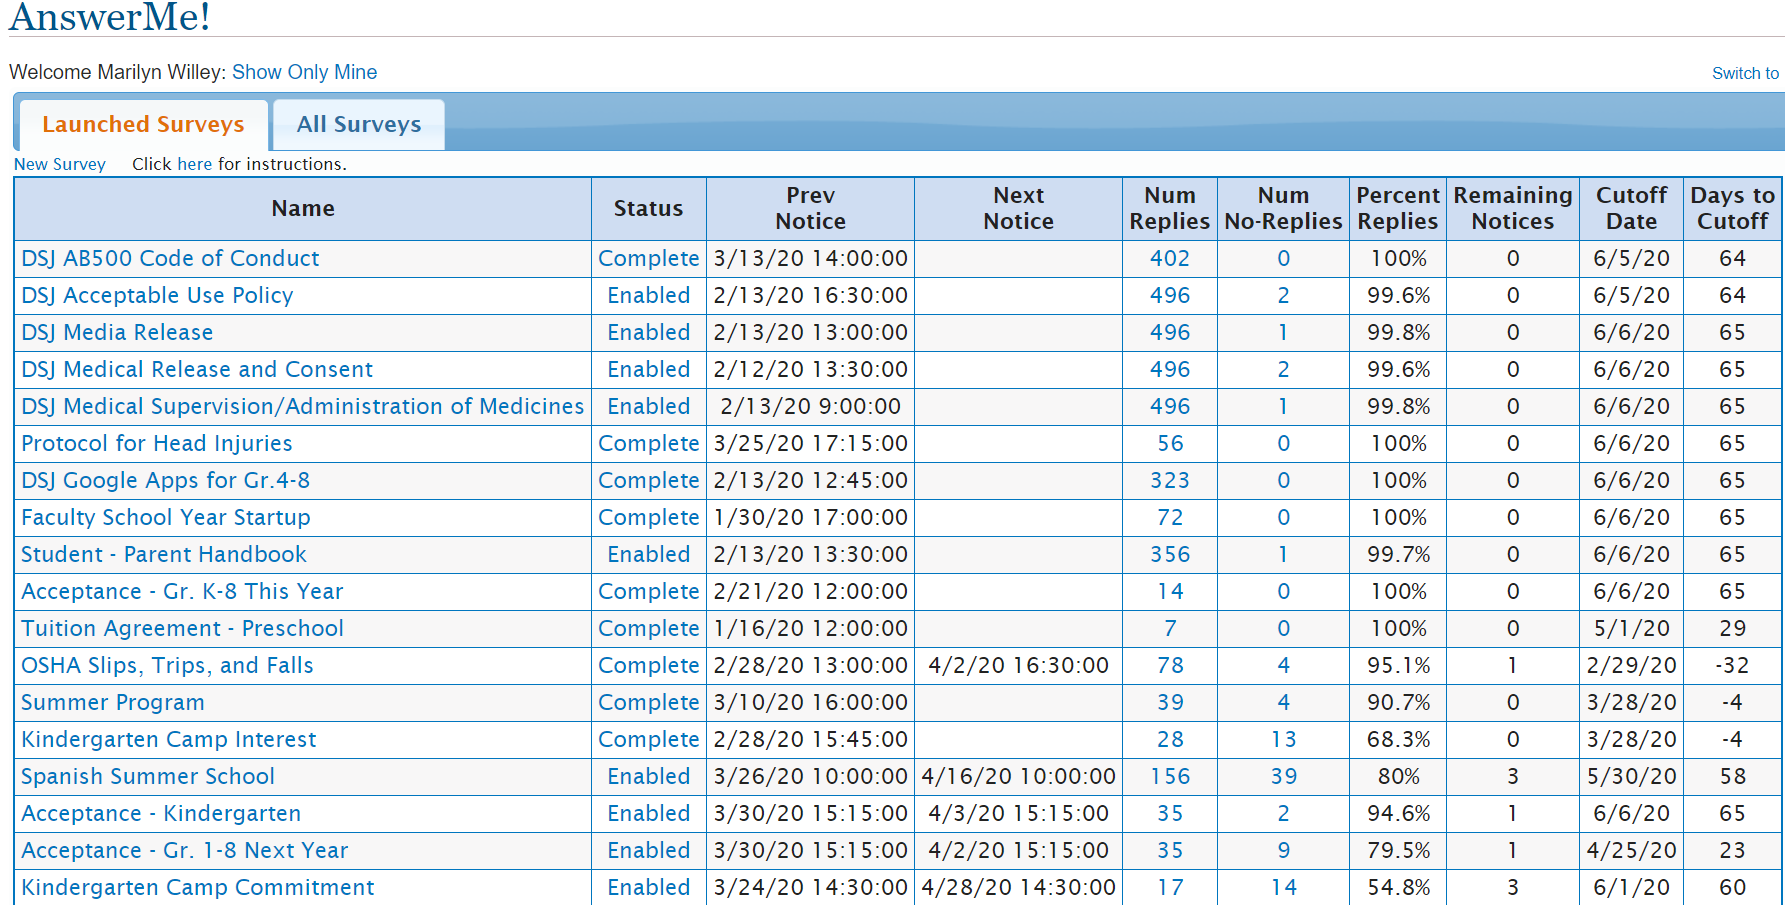Click Enabled status for Spanish Summer School
The height and width of the screenshot is (905, 1785).
click(x=648, y=777)
